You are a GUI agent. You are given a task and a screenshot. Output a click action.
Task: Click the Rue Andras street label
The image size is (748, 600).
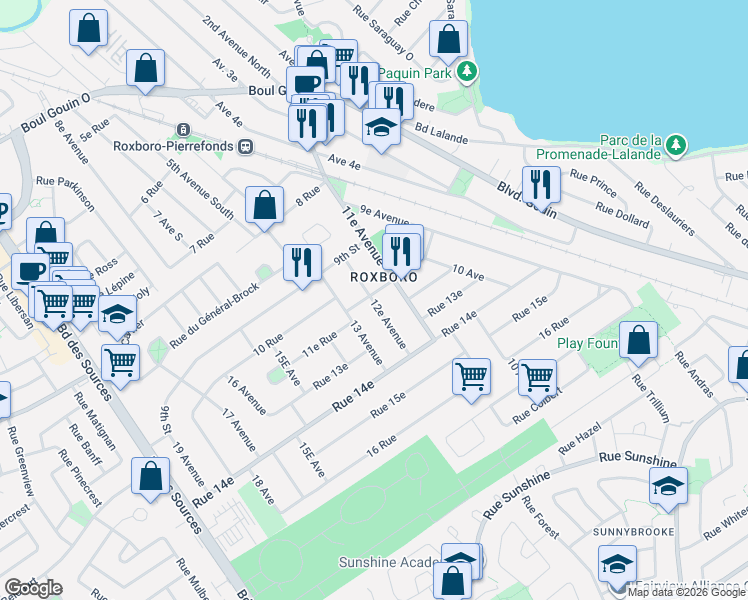click(695, 374)
